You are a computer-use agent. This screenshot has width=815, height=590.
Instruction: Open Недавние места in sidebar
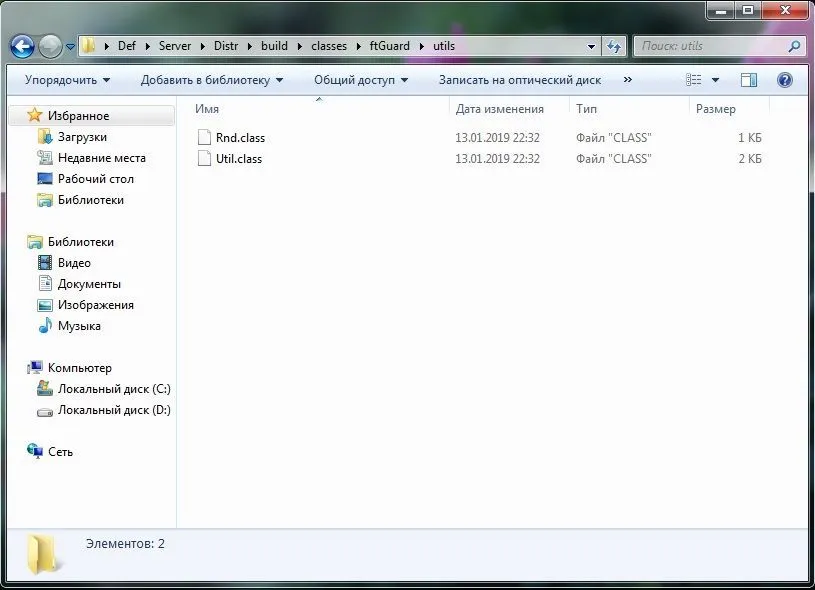tap(101, 158)
